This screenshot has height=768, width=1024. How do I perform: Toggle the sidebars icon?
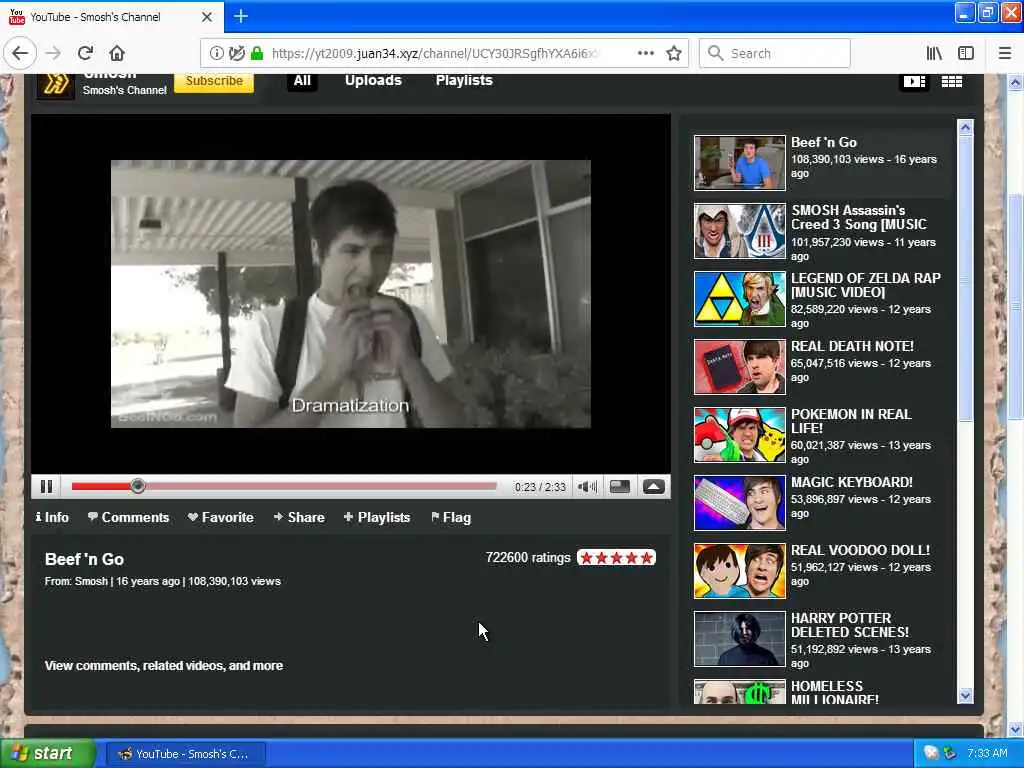pos(966,53)
